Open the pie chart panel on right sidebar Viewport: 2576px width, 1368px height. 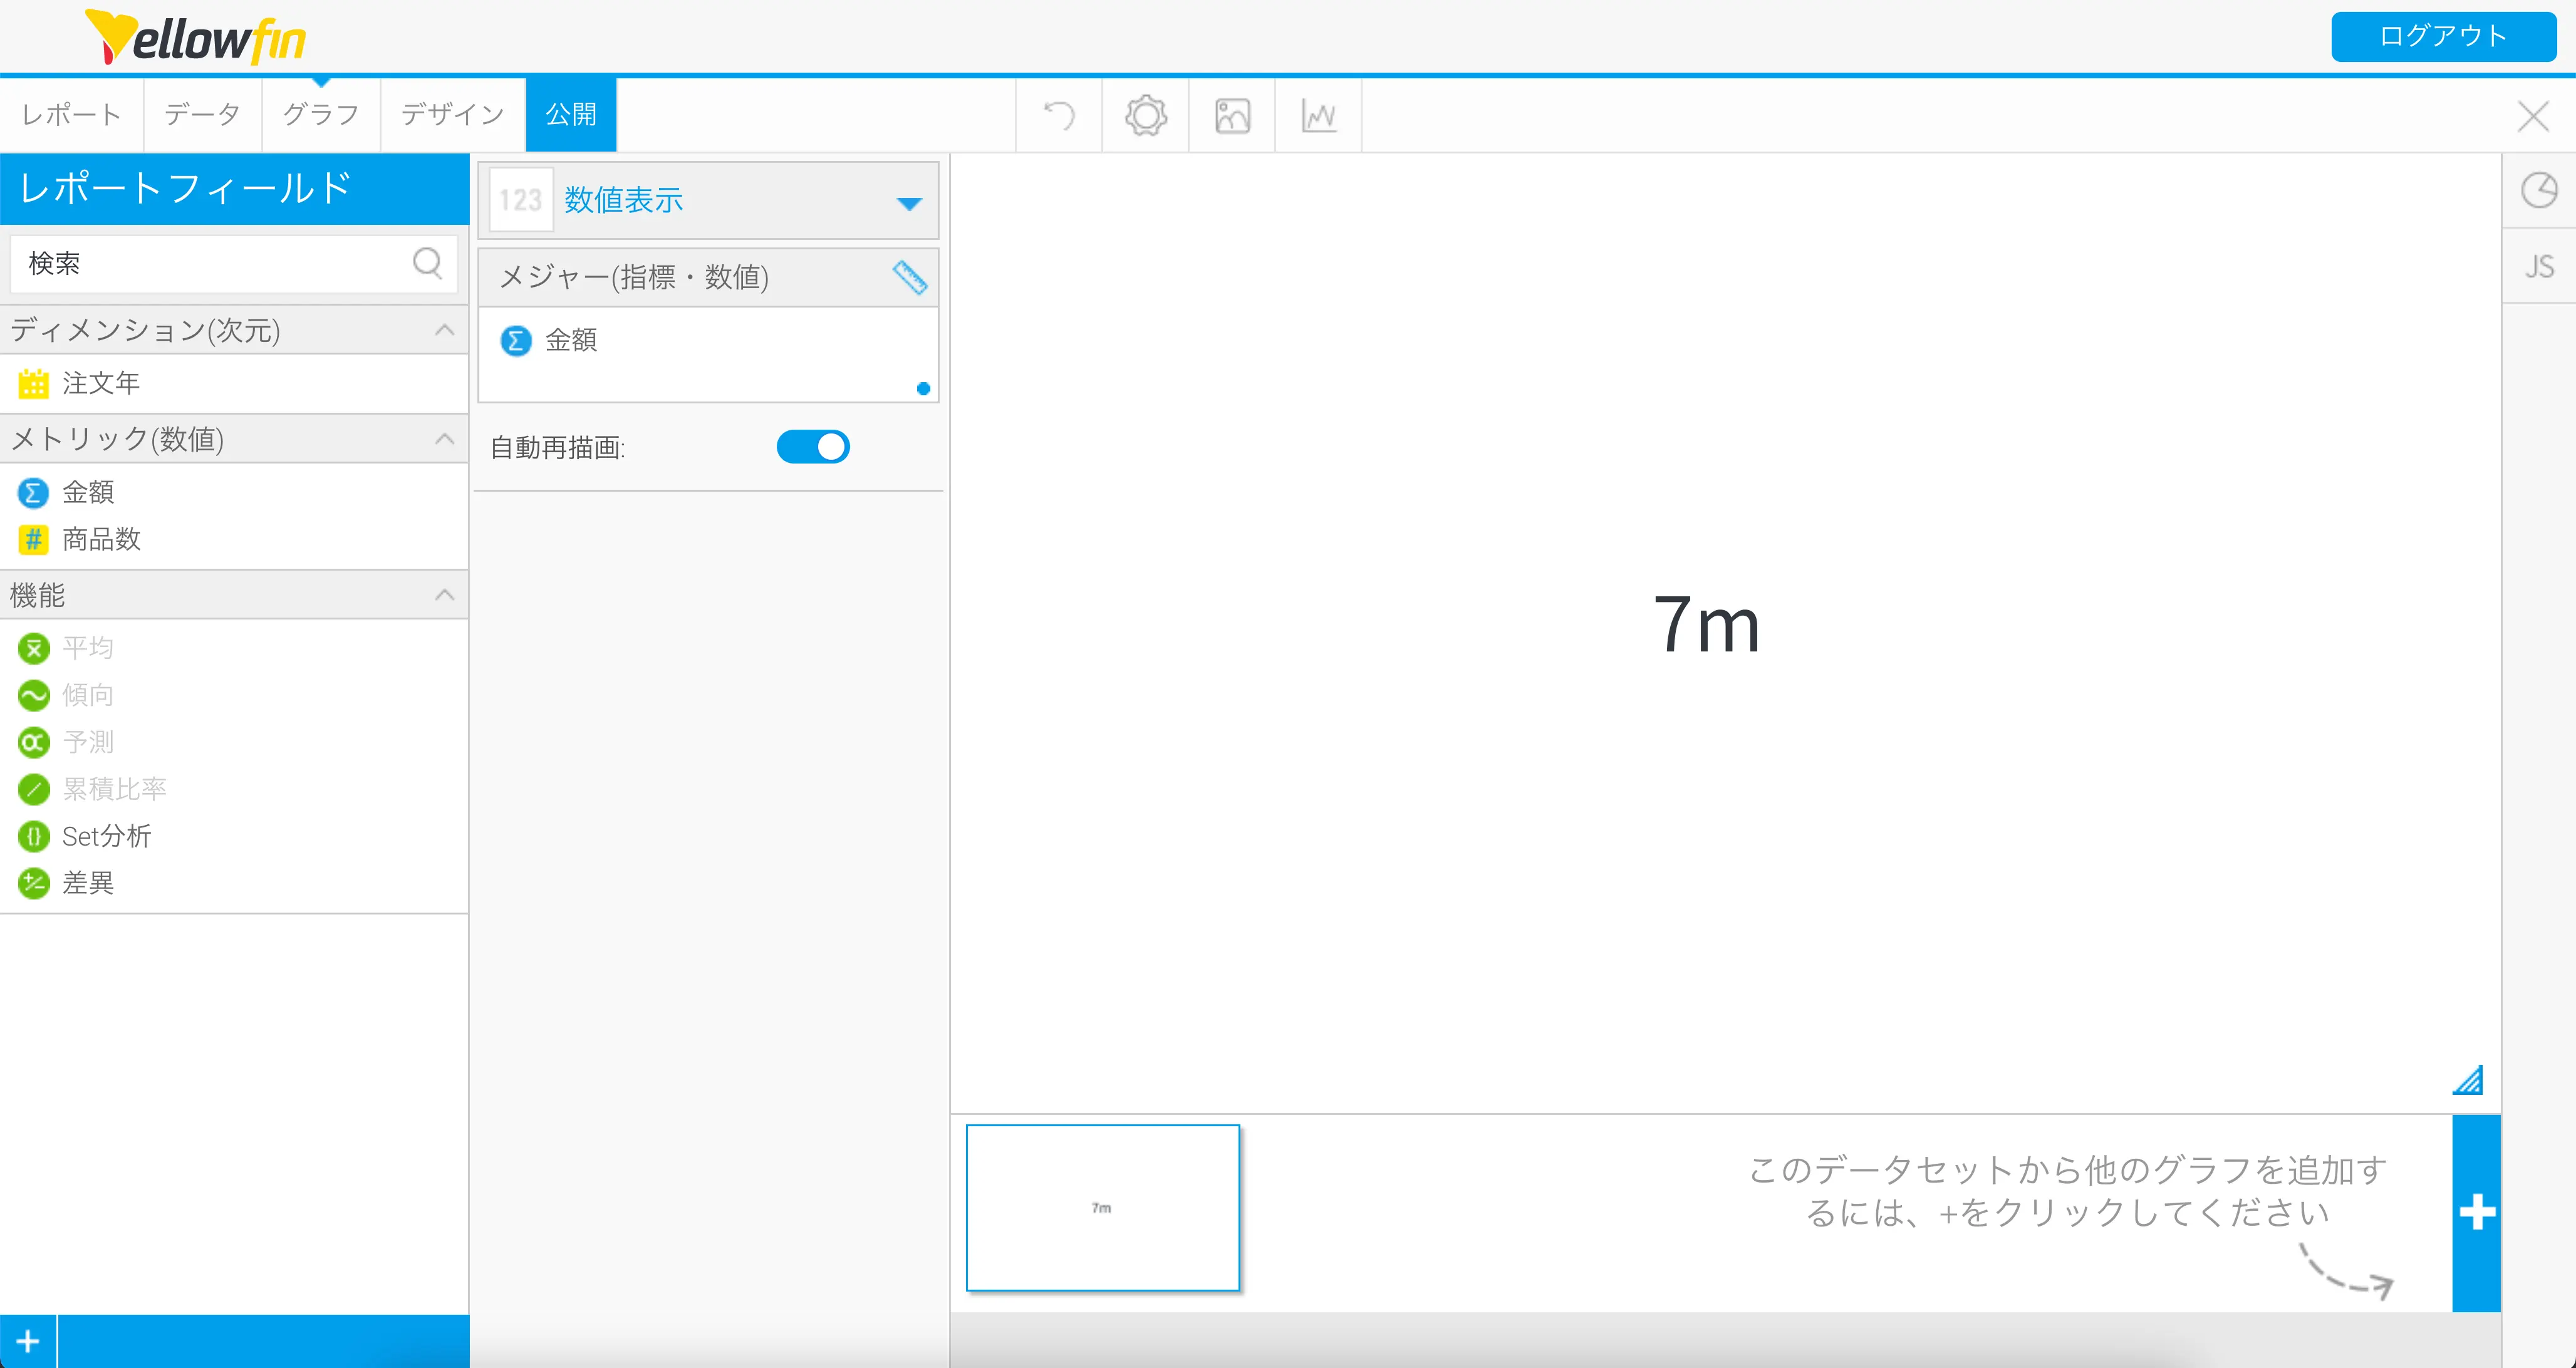pyautogui.click(x=2538, y=190)
